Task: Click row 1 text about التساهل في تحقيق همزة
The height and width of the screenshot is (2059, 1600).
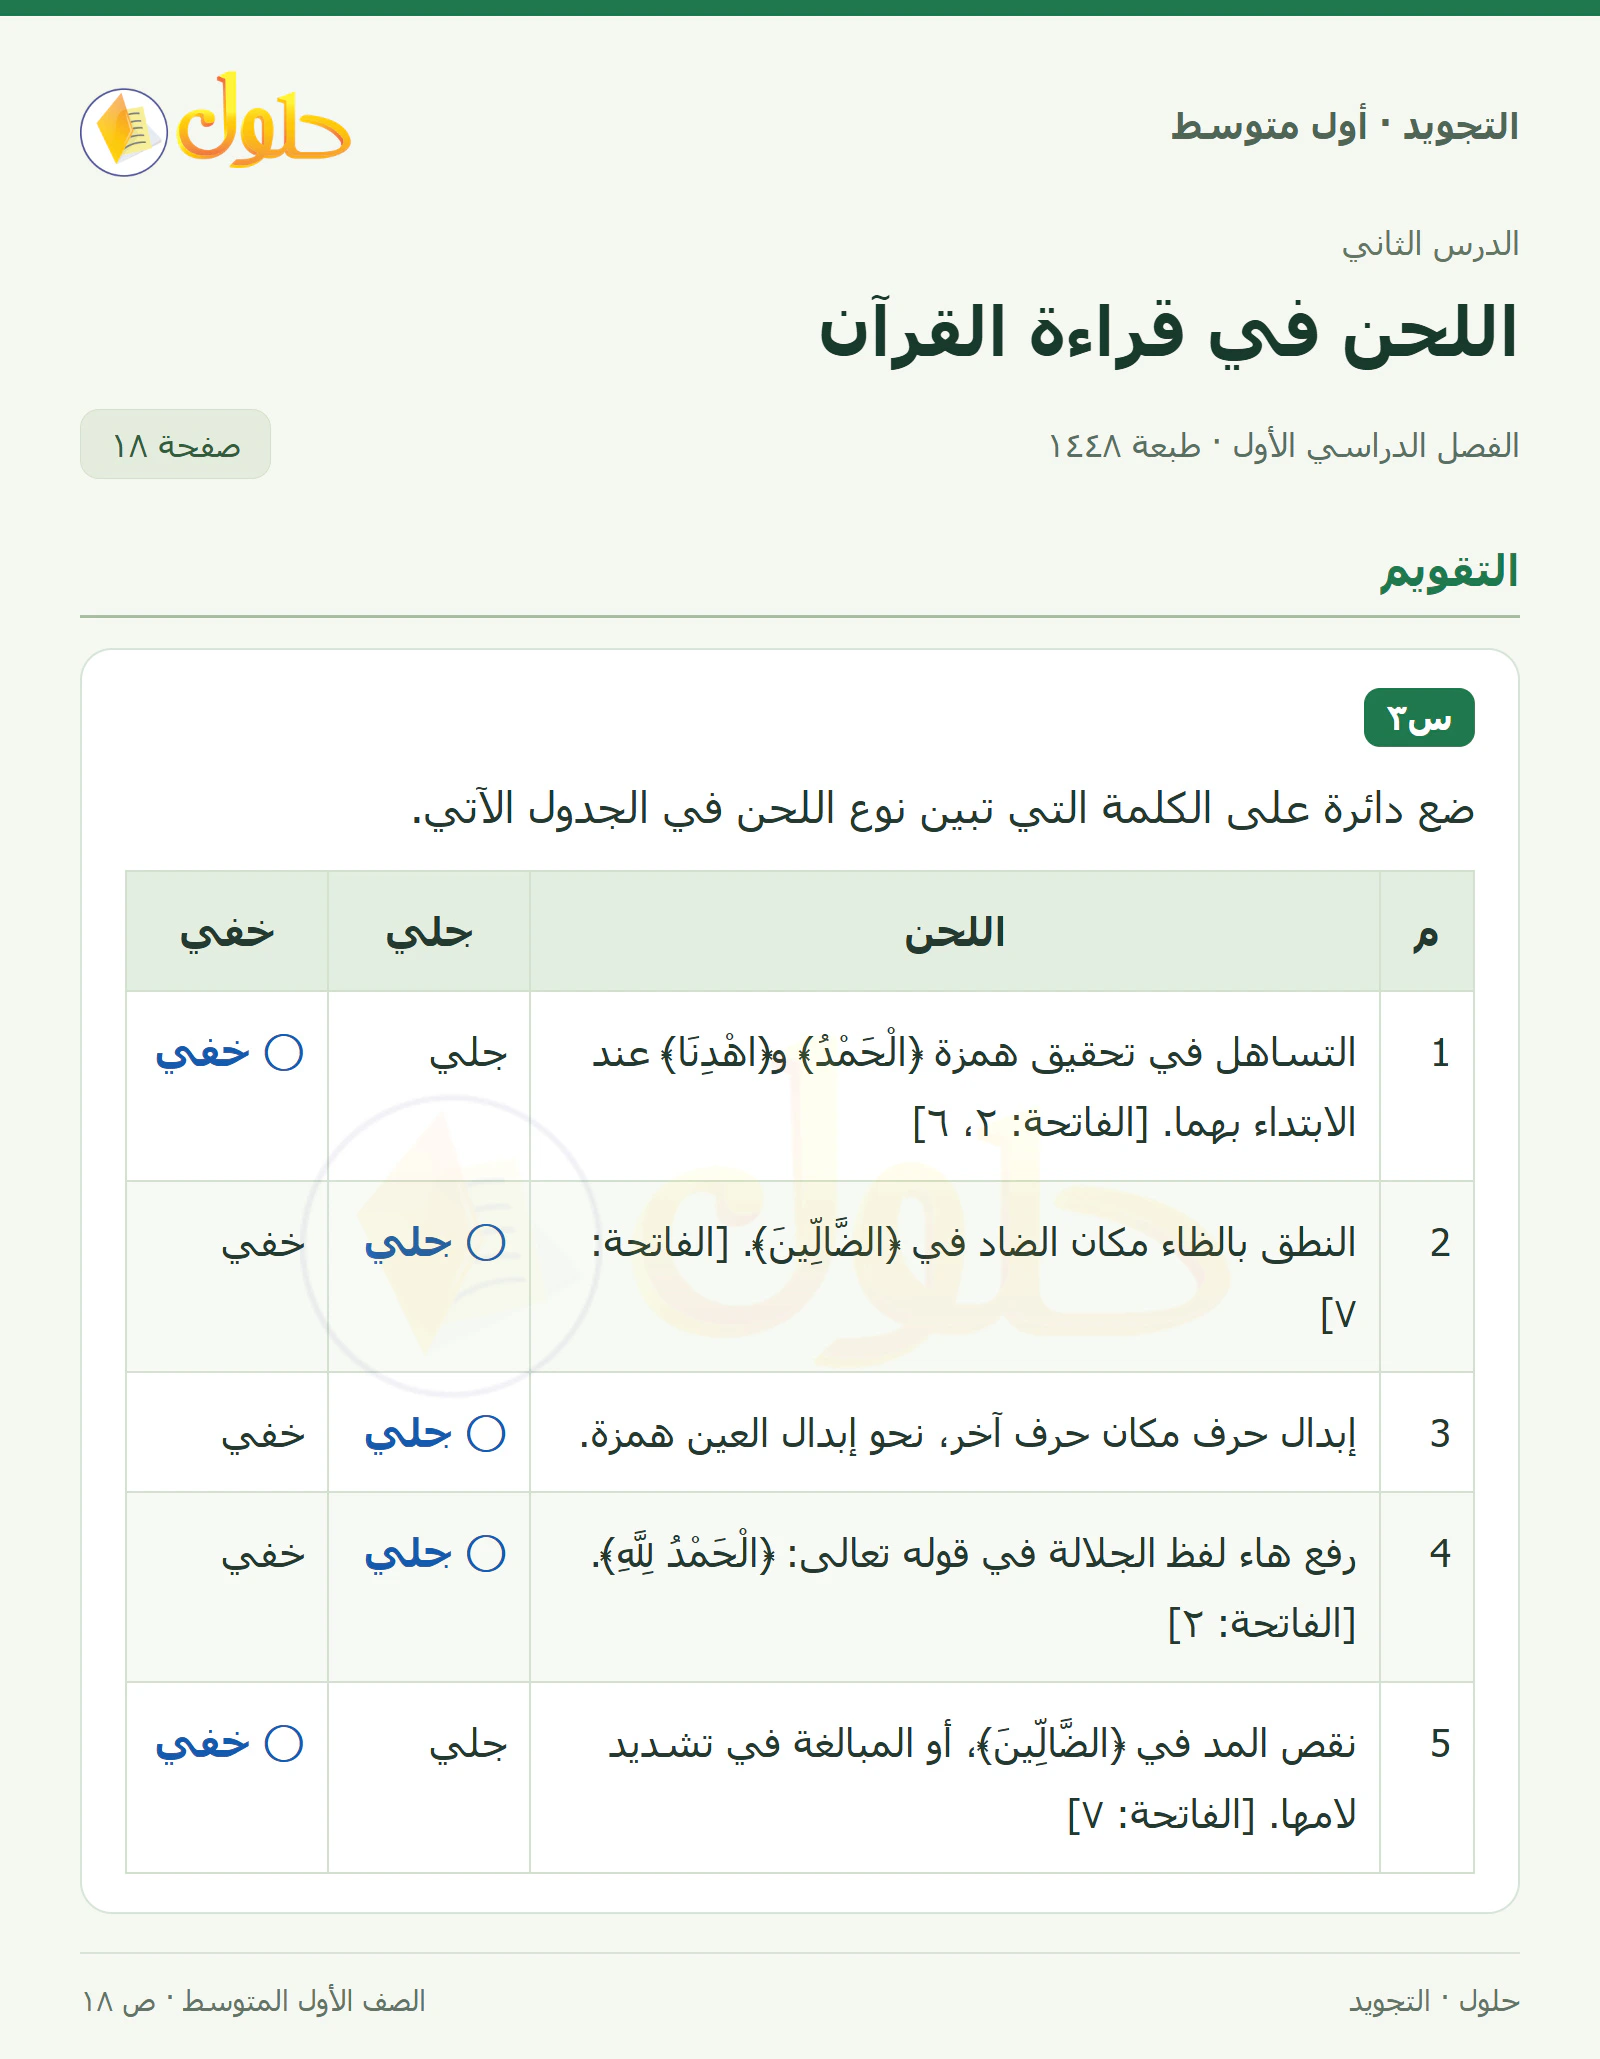Action: (x=974, y=1088)
